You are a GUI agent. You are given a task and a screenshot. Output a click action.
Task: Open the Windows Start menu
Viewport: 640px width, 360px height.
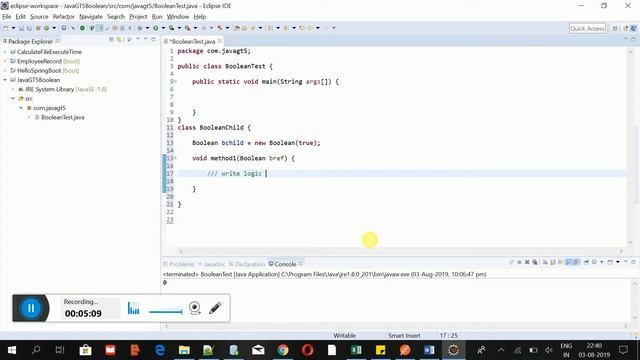coord(12,350)
